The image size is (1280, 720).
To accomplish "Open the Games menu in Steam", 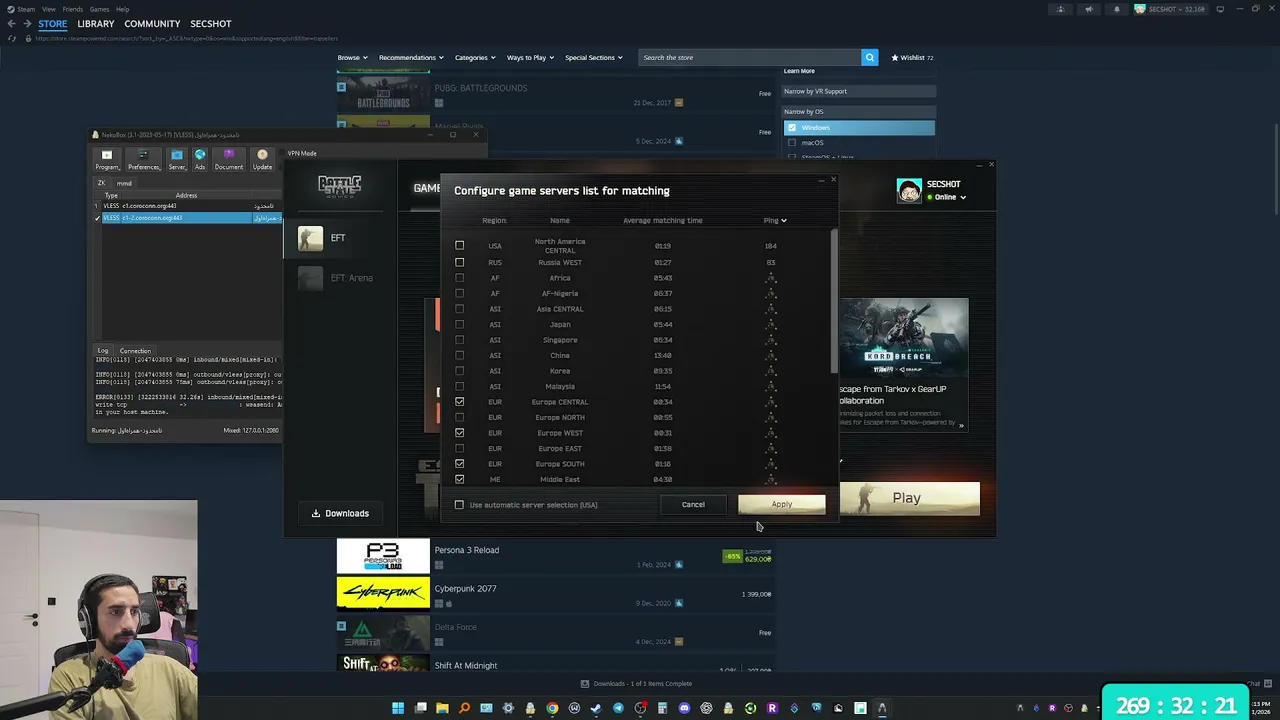I will coord(99,9).
